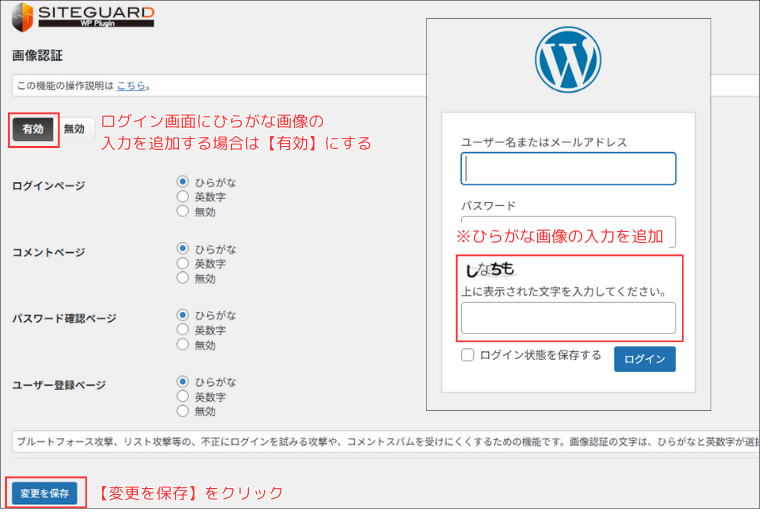Click the 変更を保存 button
The image size is (760, 515).
45,493
